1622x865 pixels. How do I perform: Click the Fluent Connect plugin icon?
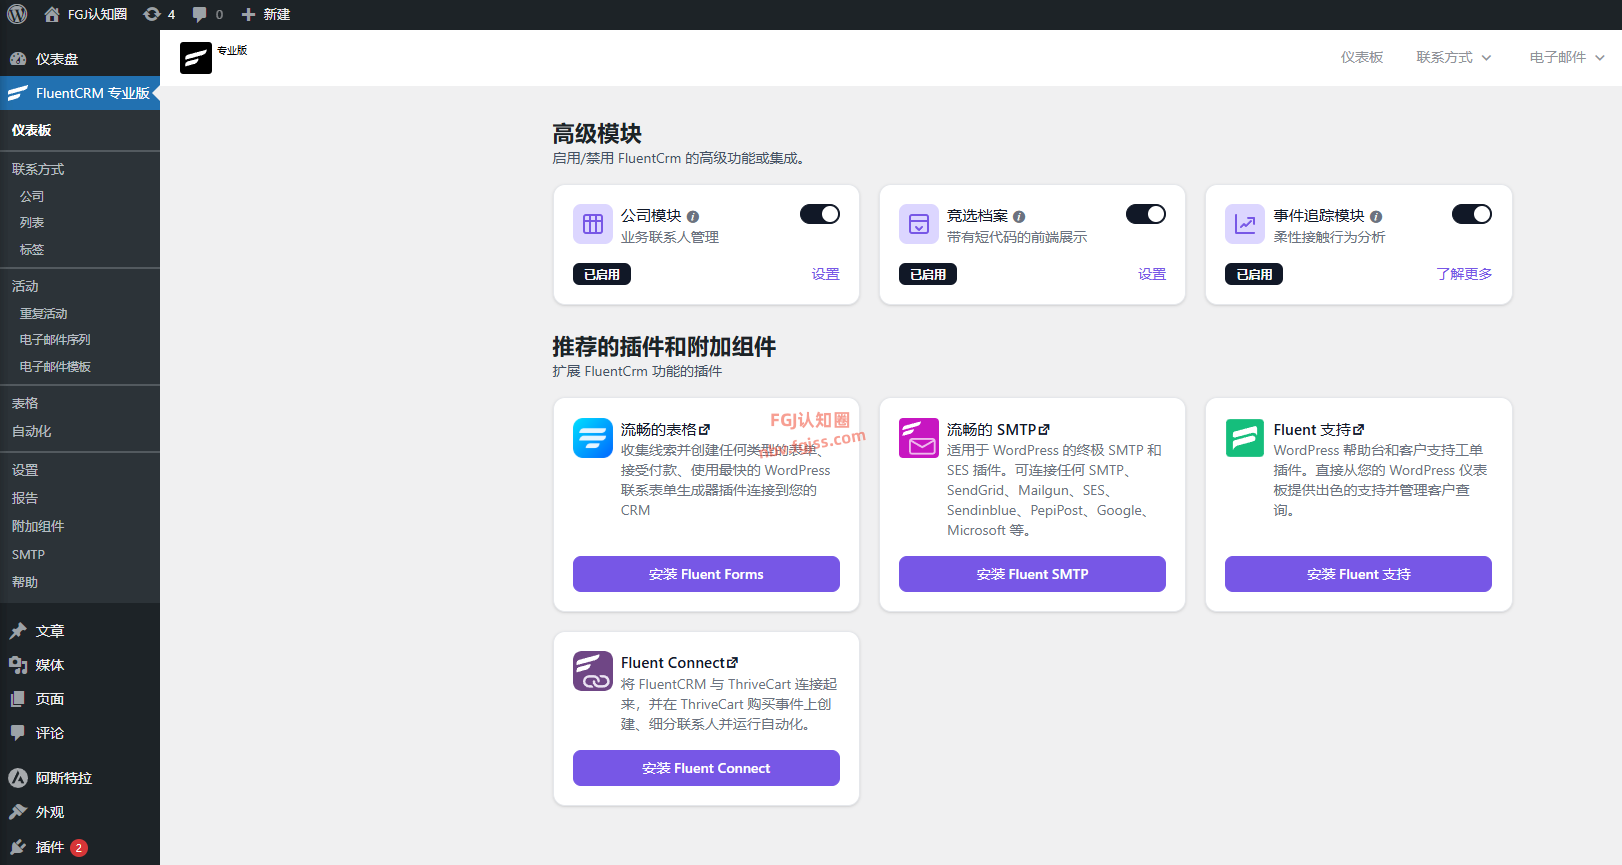click(x=593, y=671)
